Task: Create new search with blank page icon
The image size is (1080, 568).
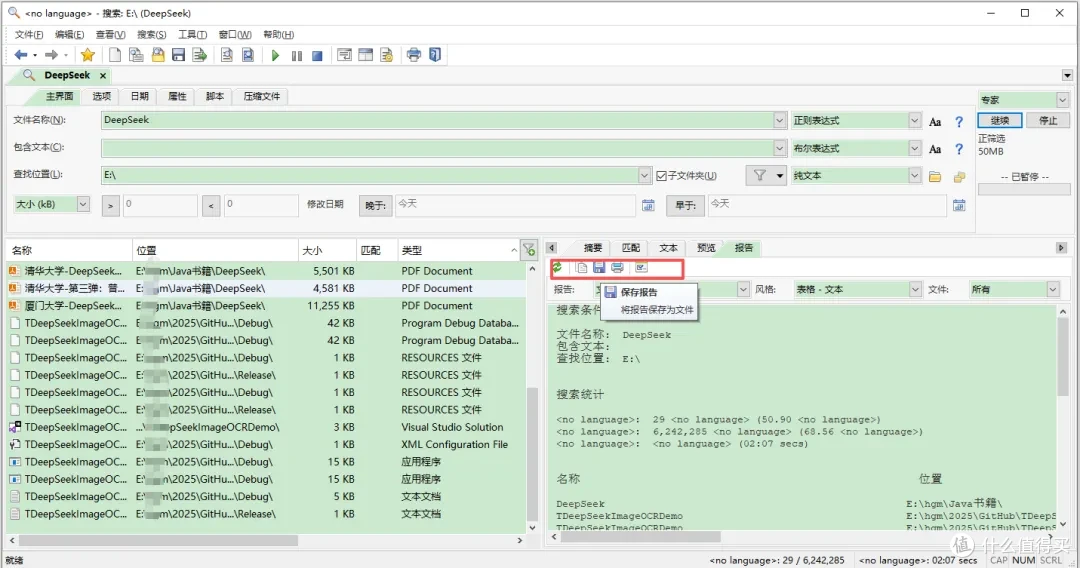Action: [x=115, y=55]
